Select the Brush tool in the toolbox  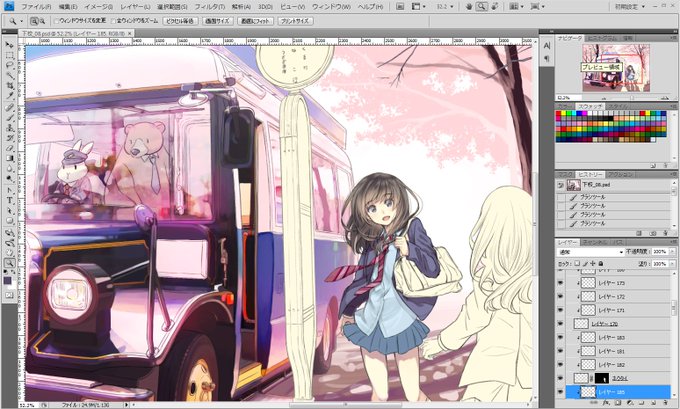pyautogui.click(x=10, y=118)
